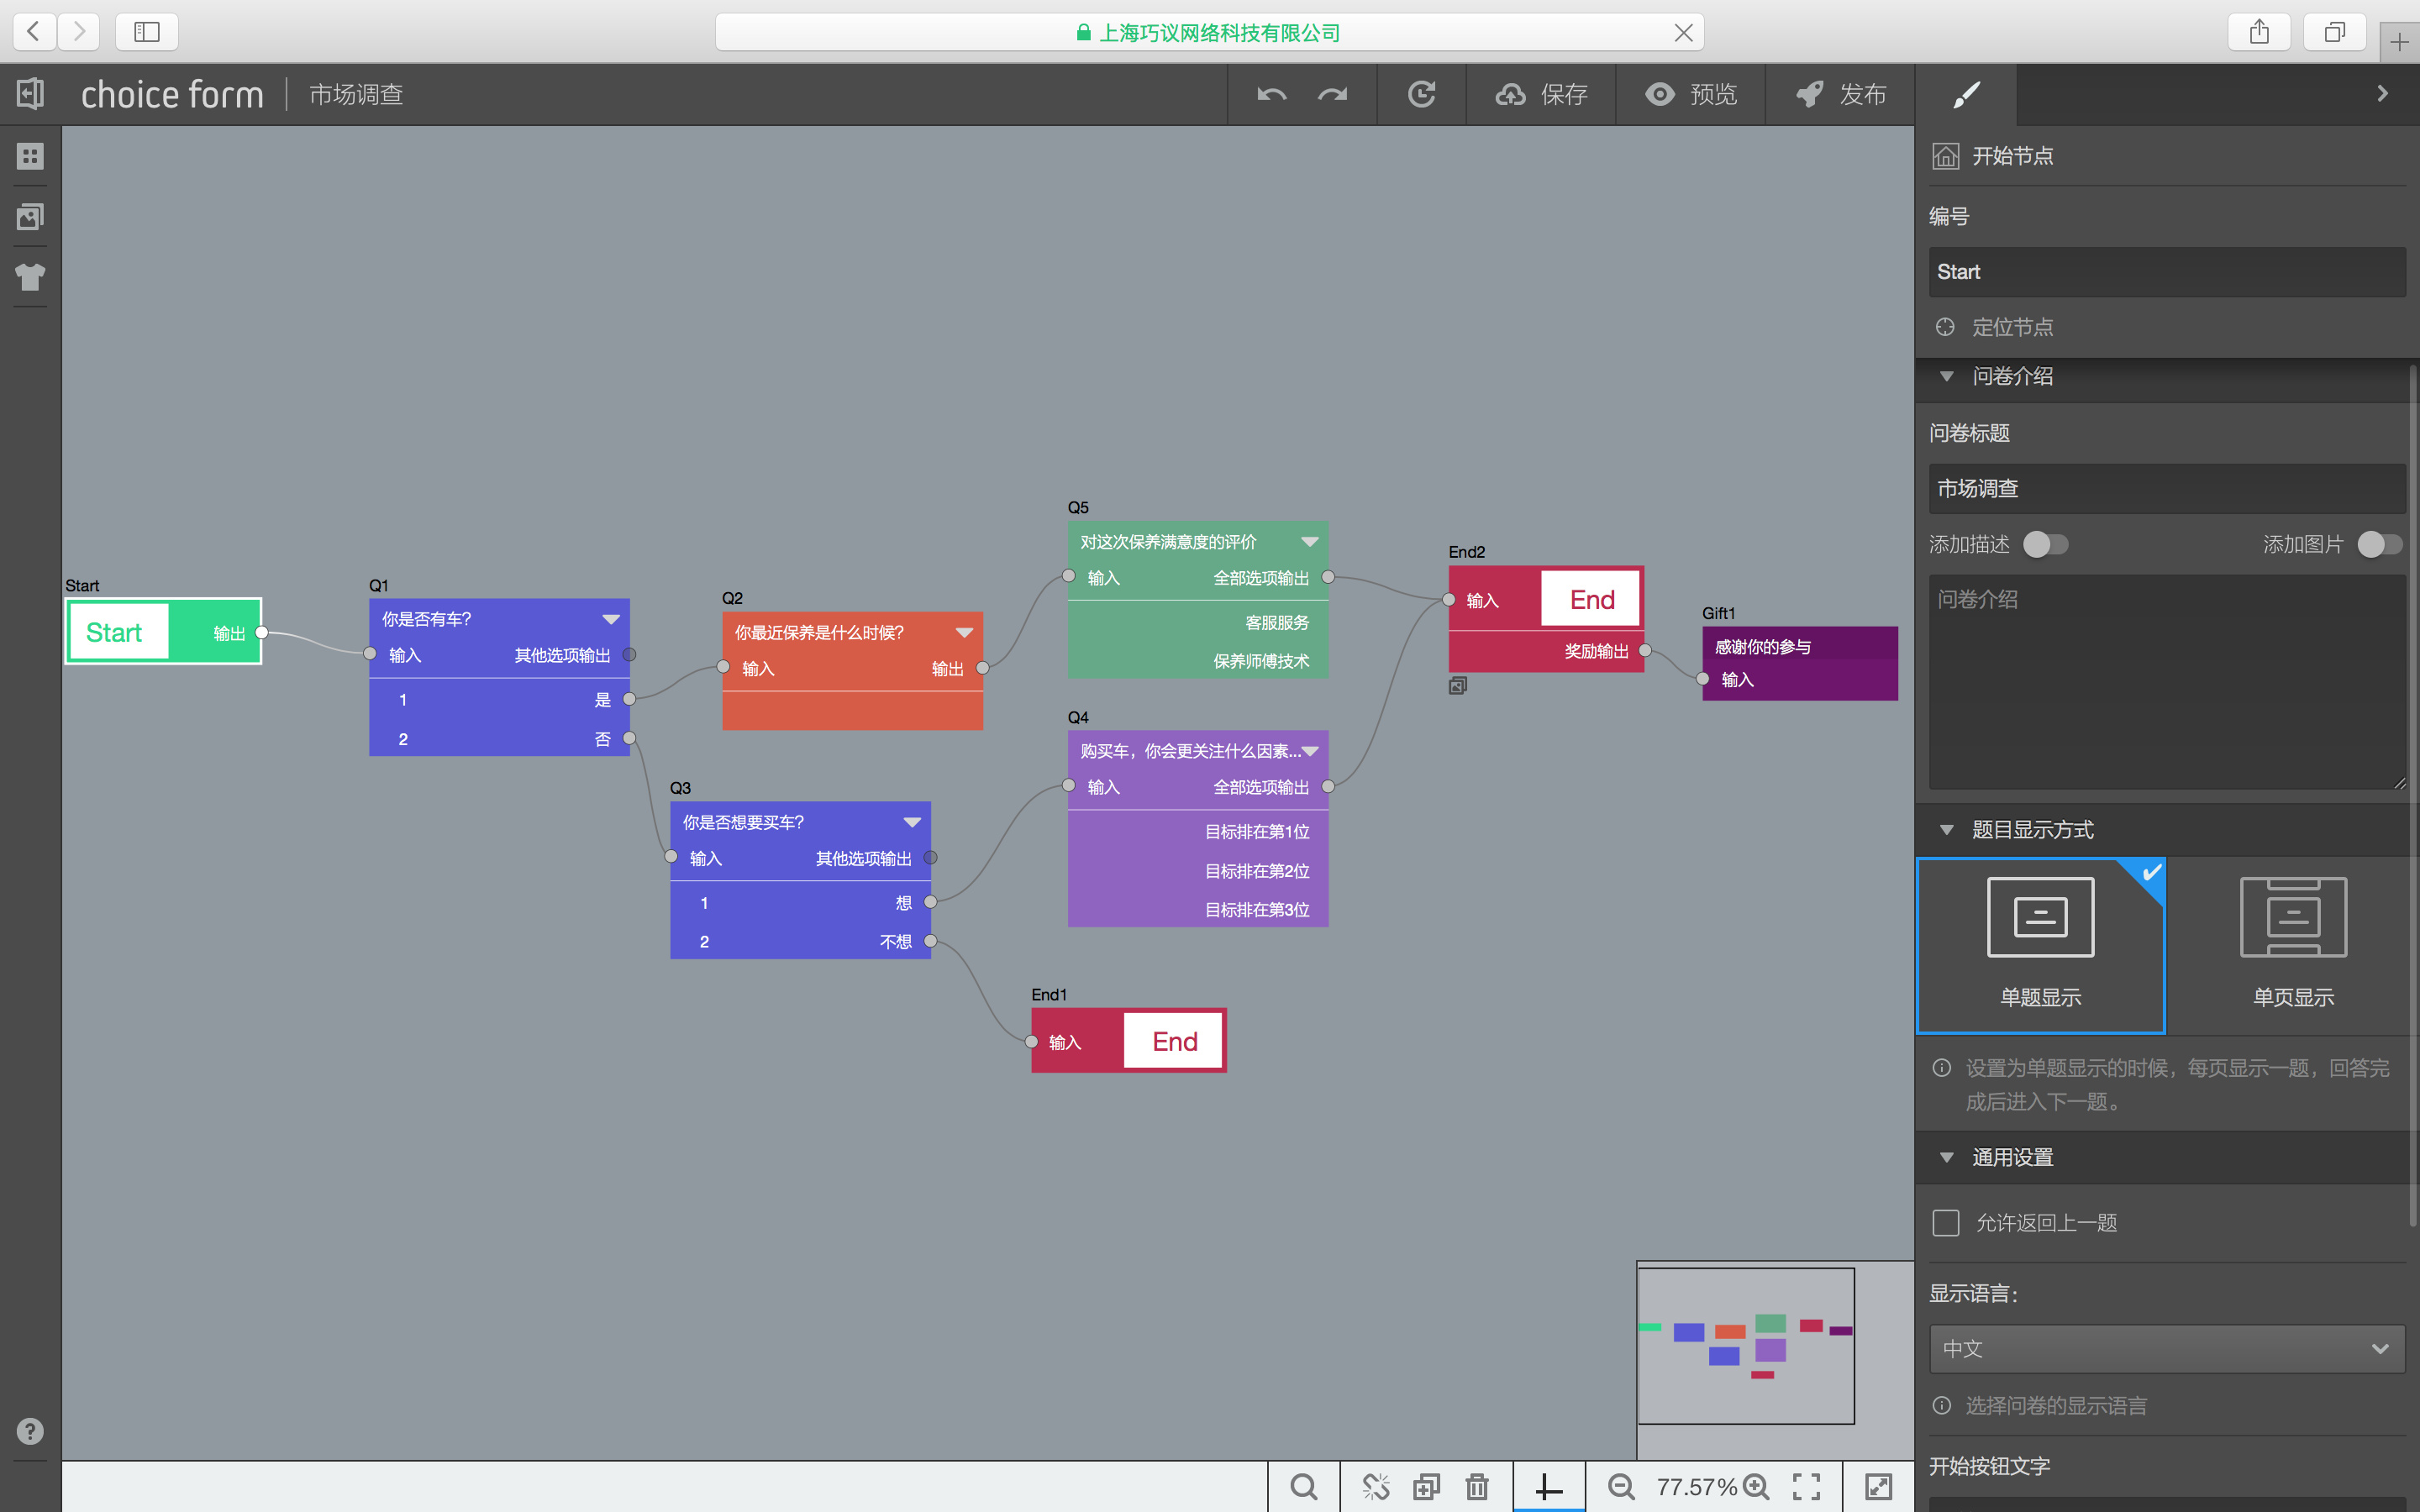
Task: Collapse the 题目显示方式 section
Action: coord(1946,830)
